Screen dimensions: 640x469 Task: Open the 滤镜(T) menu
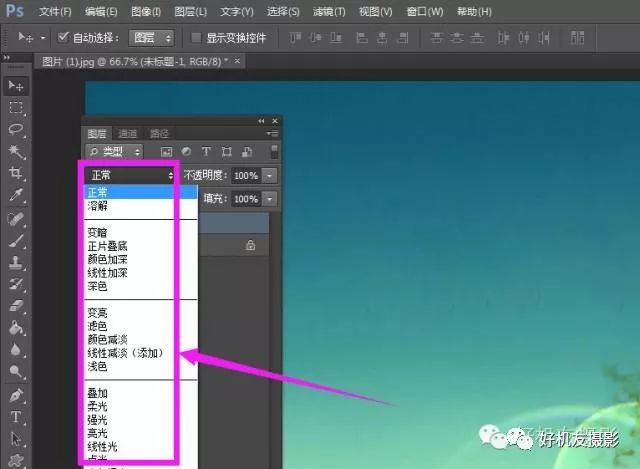click(329, 11)
